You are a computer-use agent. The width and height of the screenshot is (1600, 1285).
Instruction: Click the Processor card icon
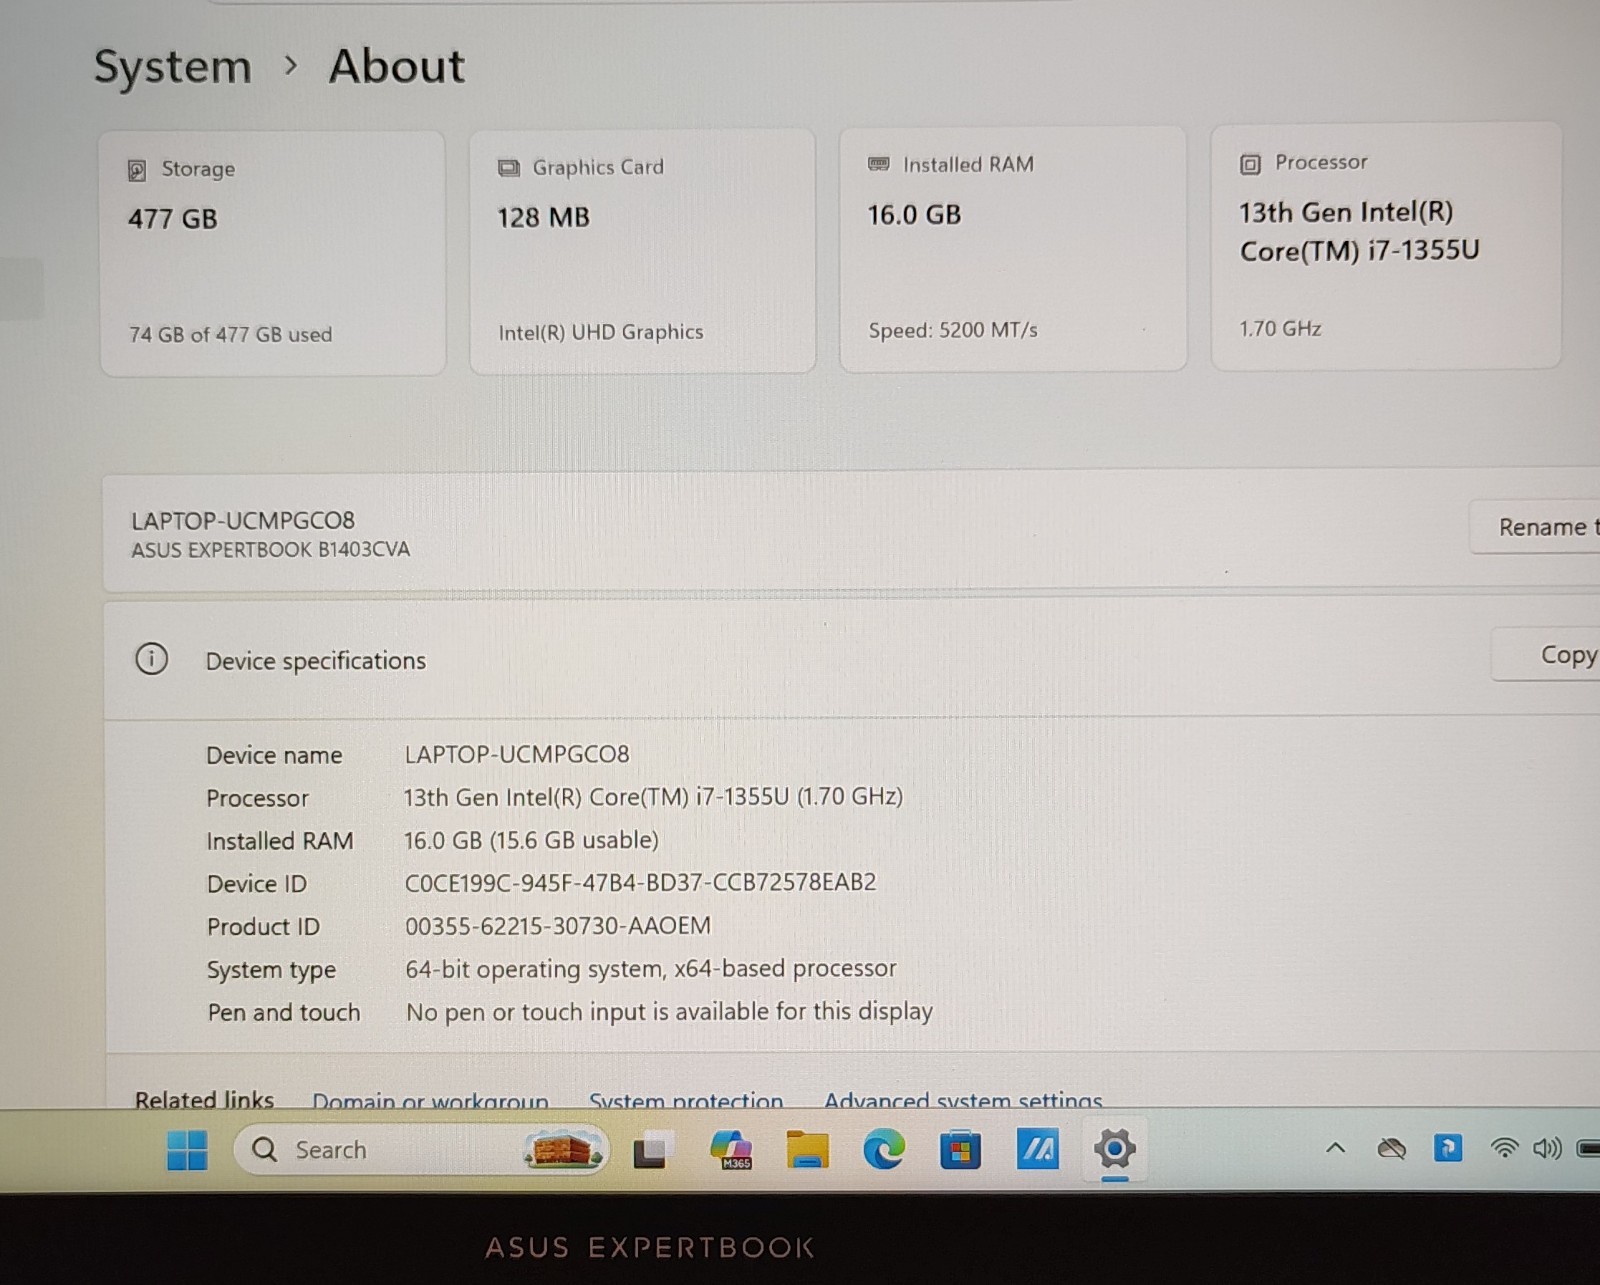(x=1250, y=164)
